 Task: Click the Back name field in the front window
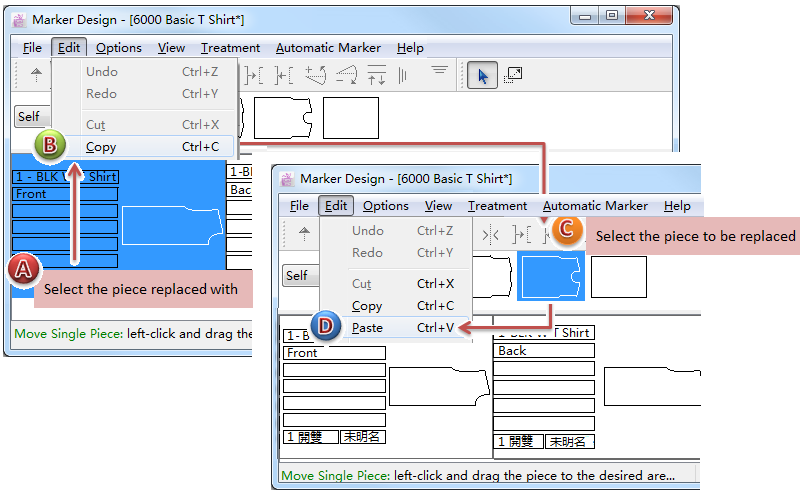pos(544,351)
